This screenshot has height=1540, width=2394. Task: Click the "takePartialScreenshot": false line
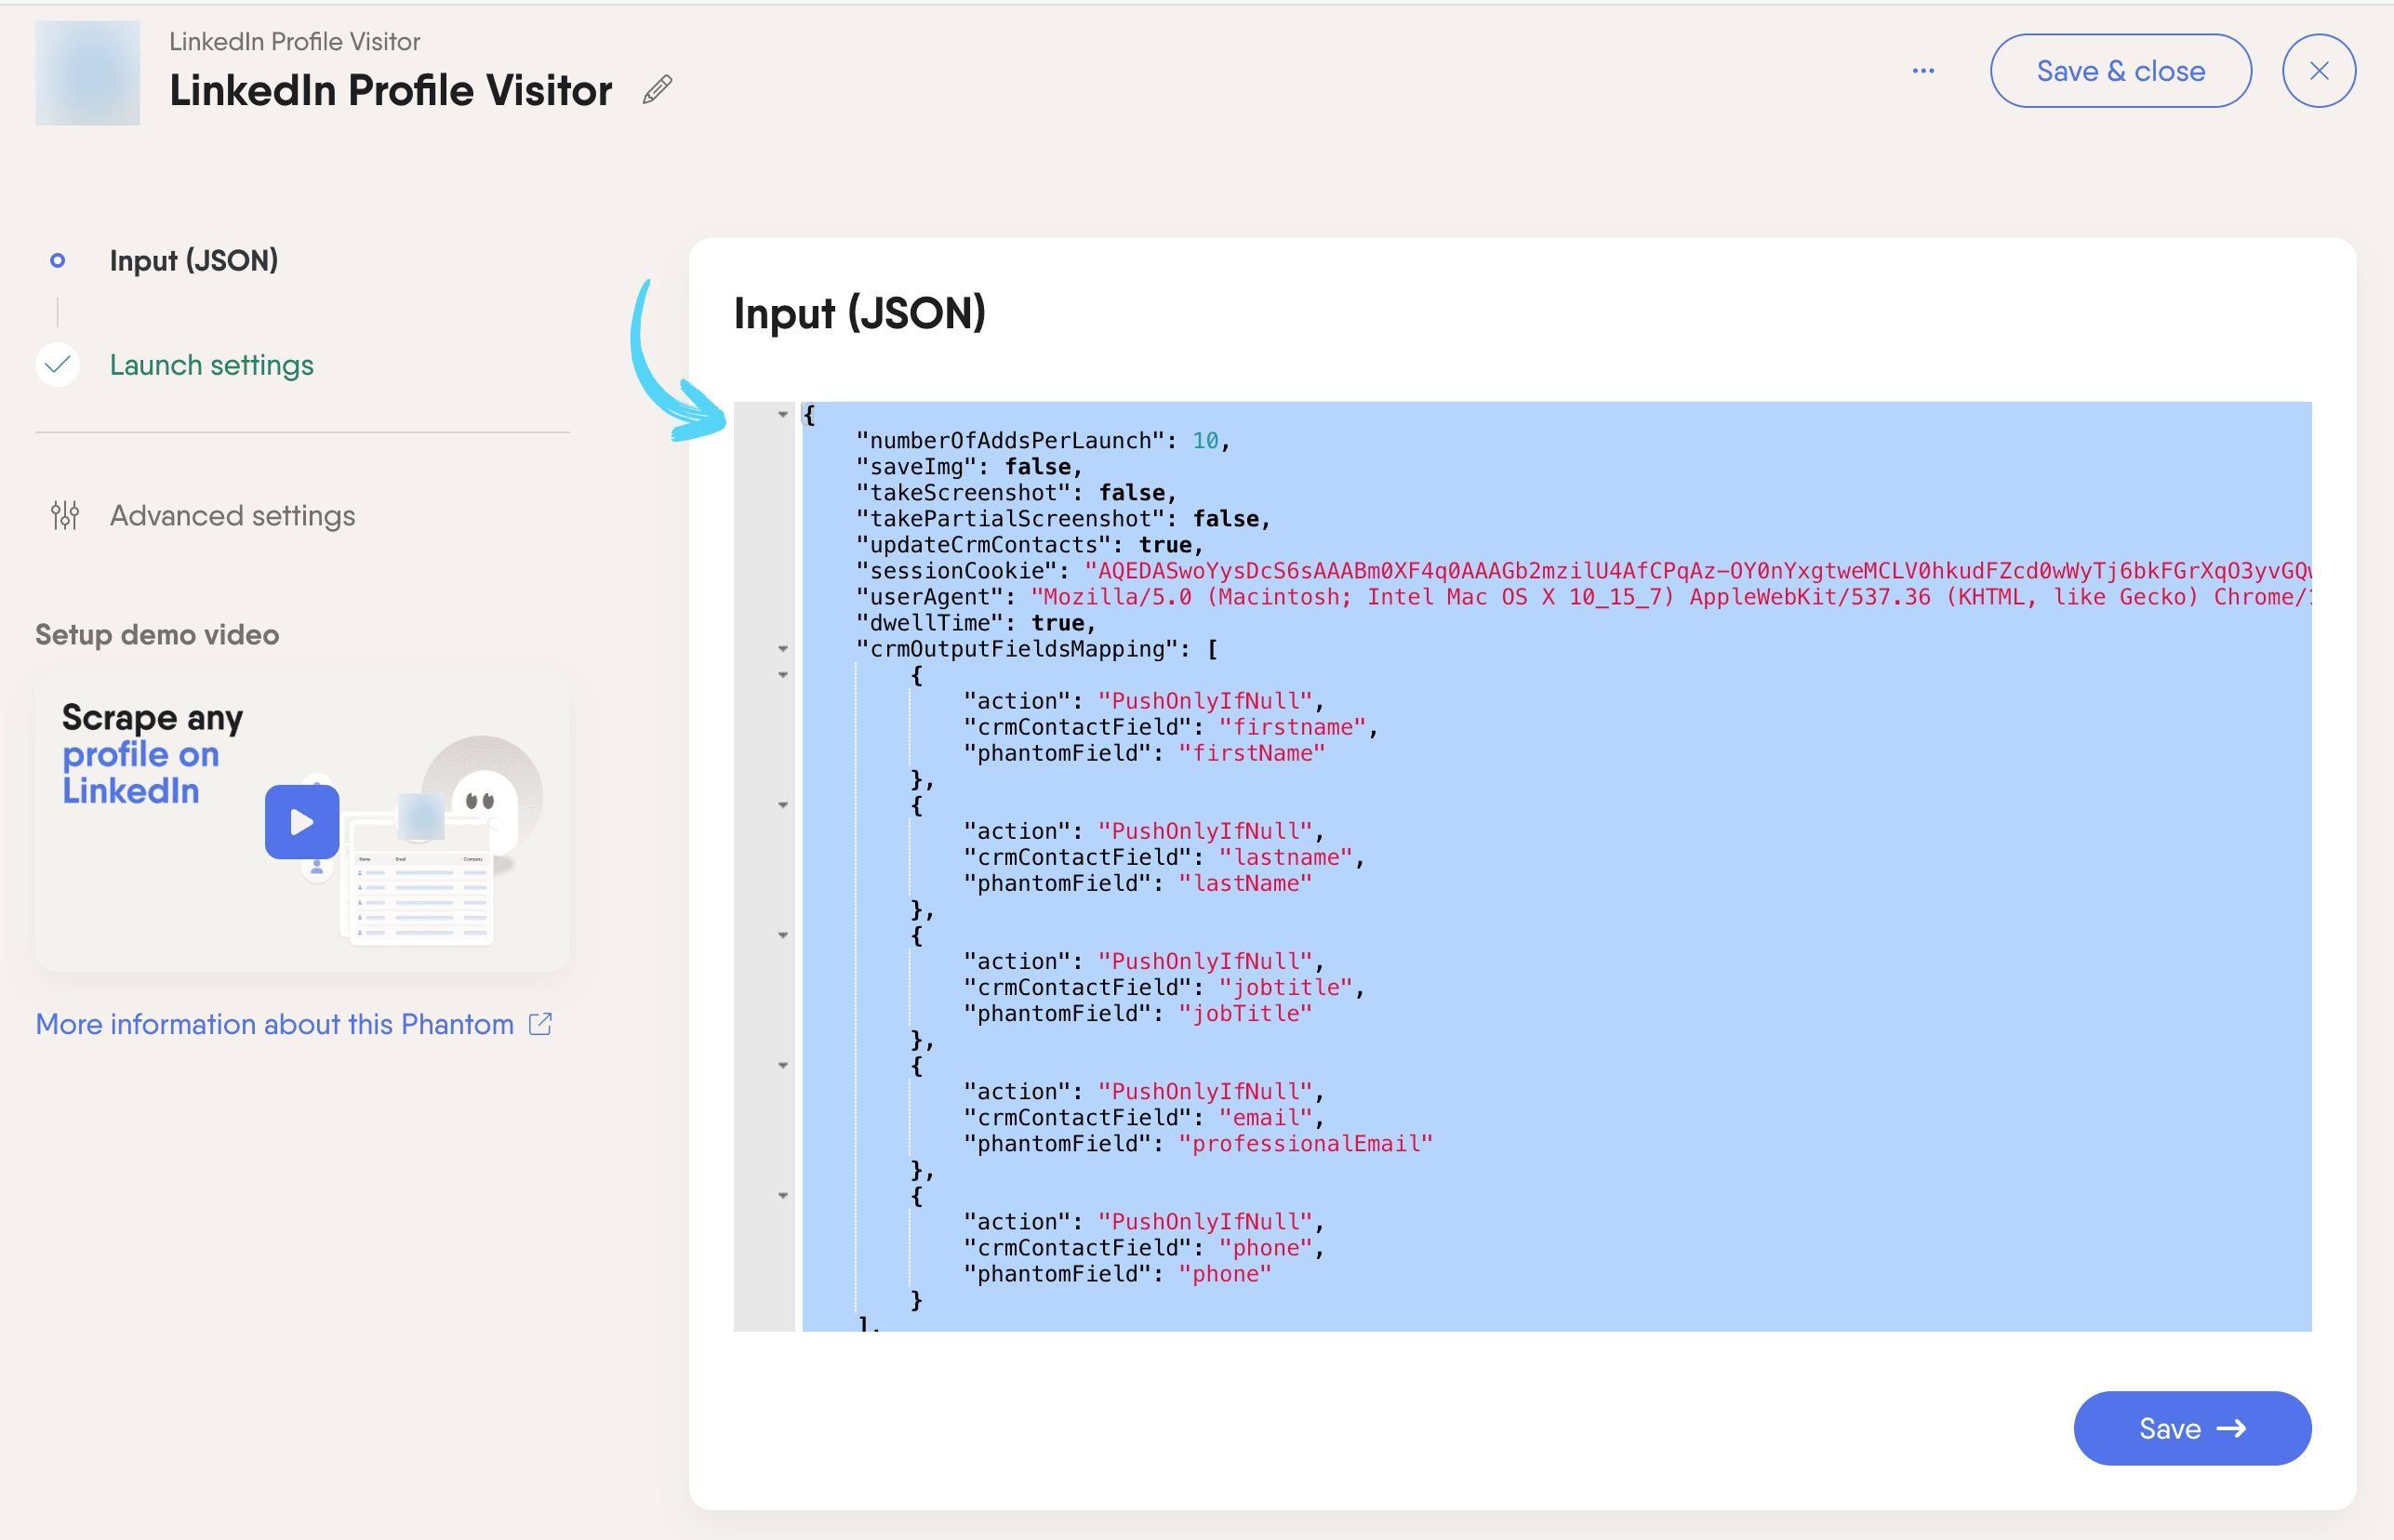tap(1063, 519)
